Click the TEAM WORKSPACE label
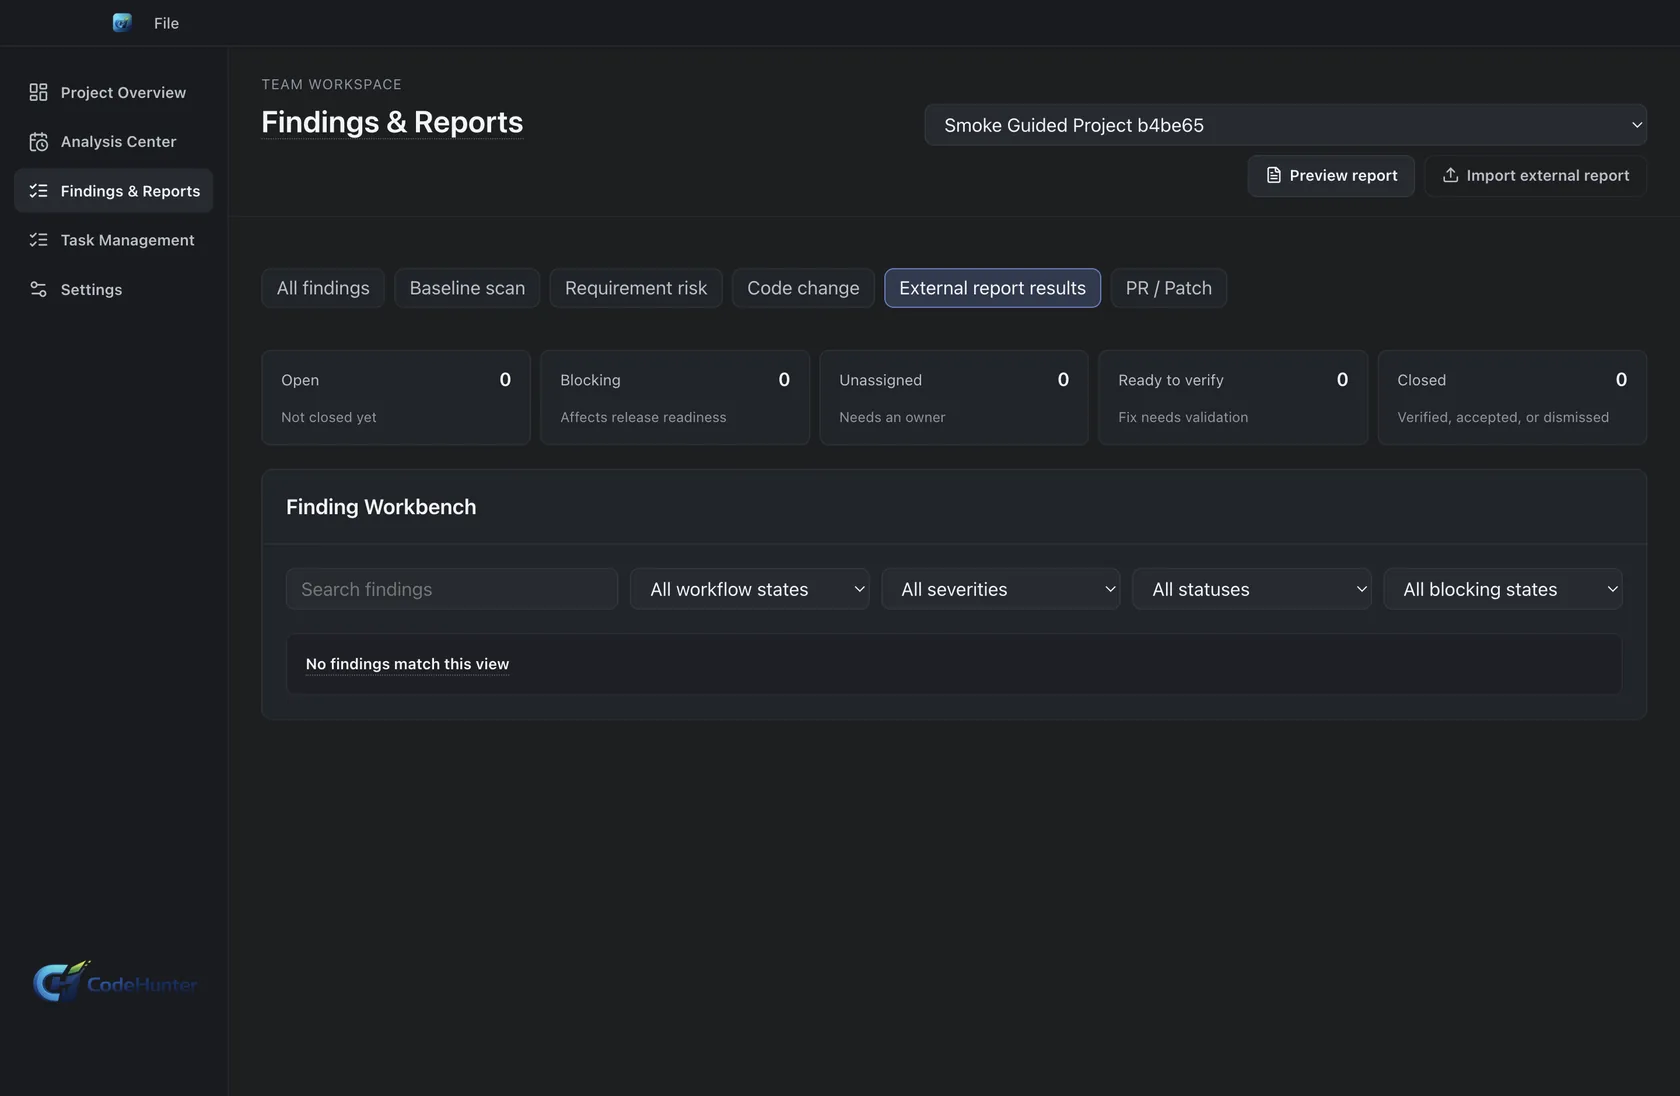 [x=332, y=84]
